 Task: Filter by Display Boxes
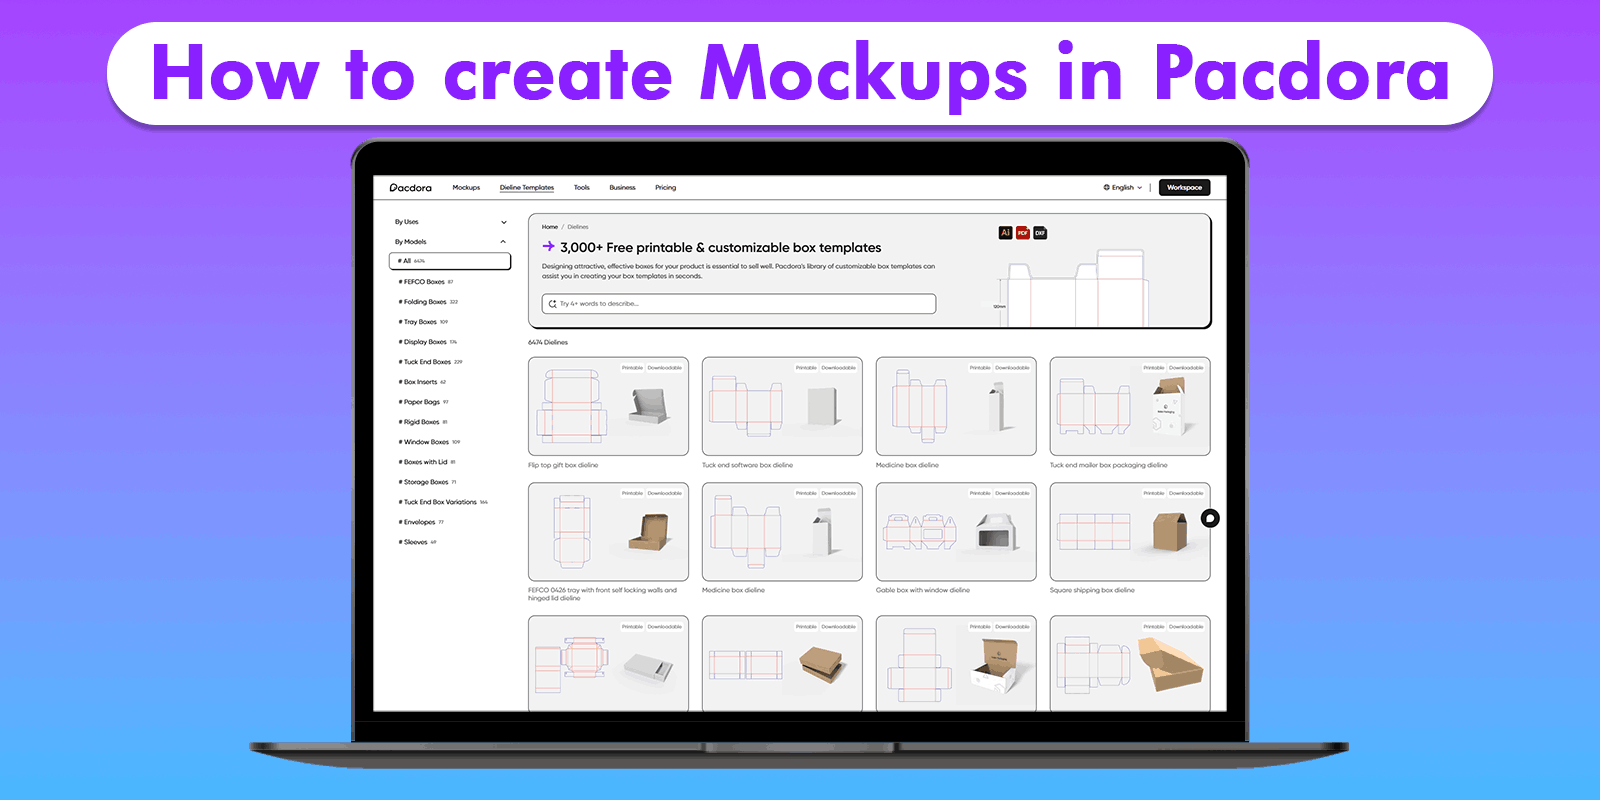coord(428,342)
